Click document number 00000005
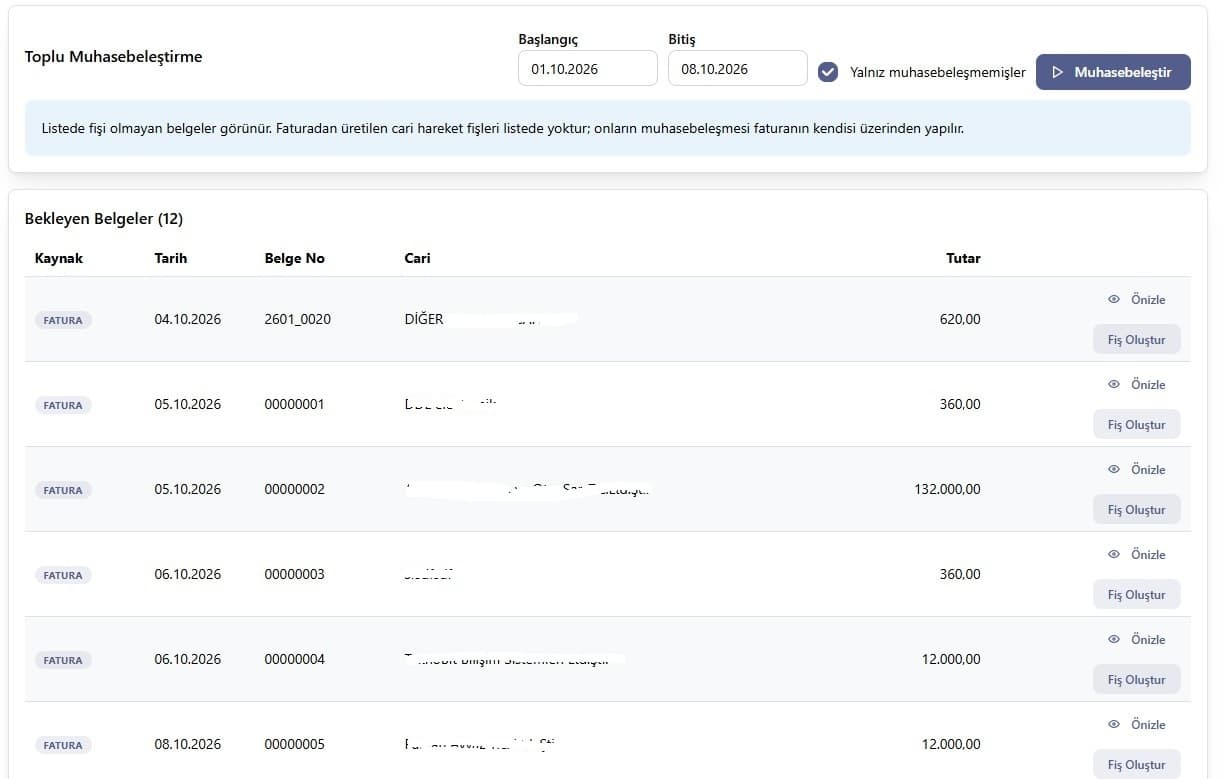 (295, 744)
